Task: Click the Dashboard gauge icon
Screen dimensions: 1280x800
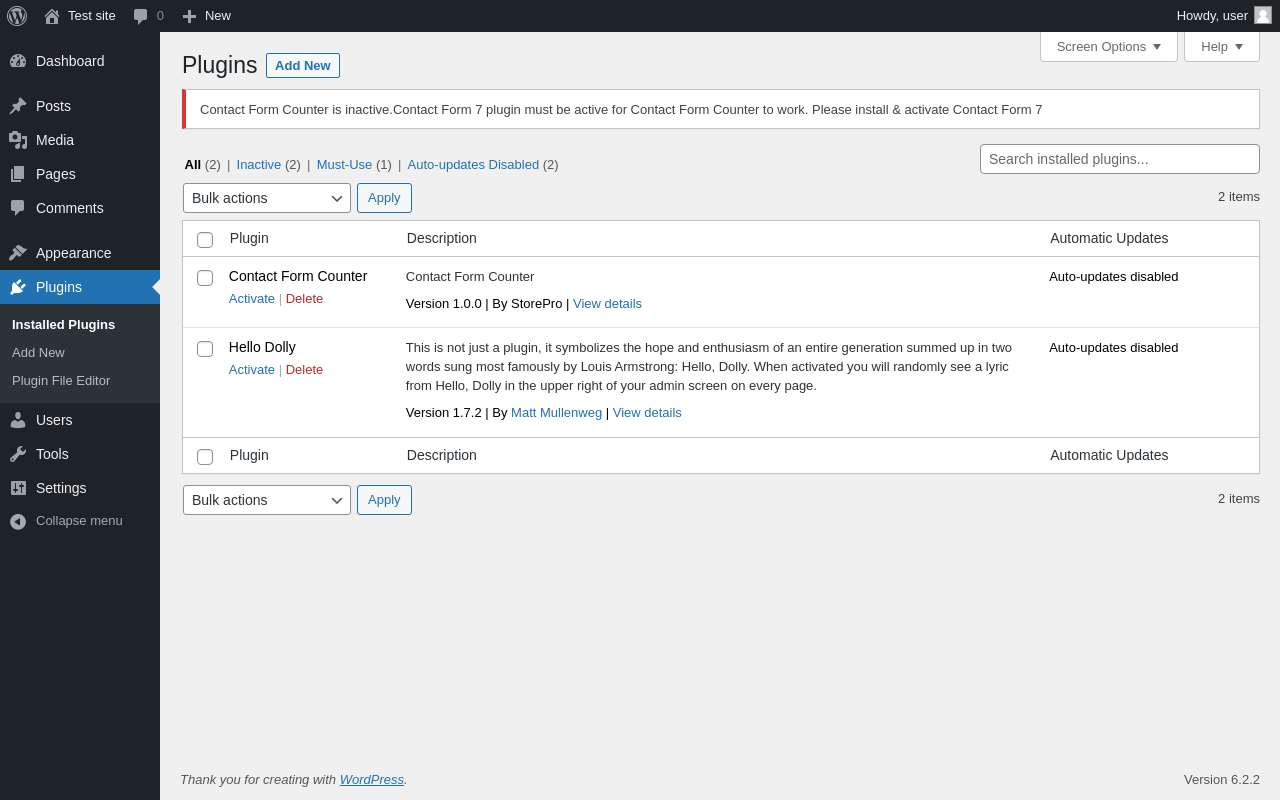Action: click(18, 61)
